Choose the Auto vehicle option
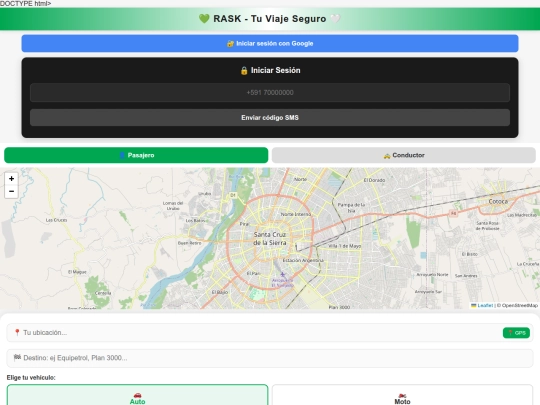 click(x=137, y=396)
